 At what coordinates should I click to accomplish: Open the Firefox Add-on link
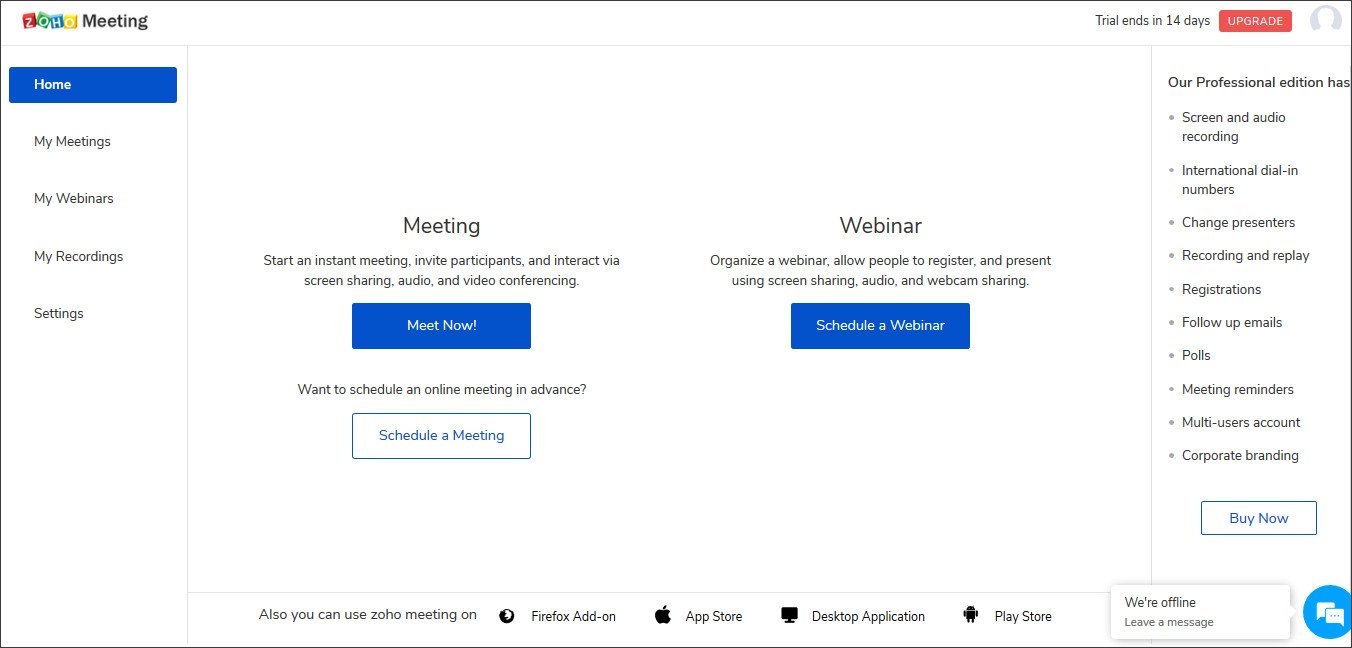point(573,617)
